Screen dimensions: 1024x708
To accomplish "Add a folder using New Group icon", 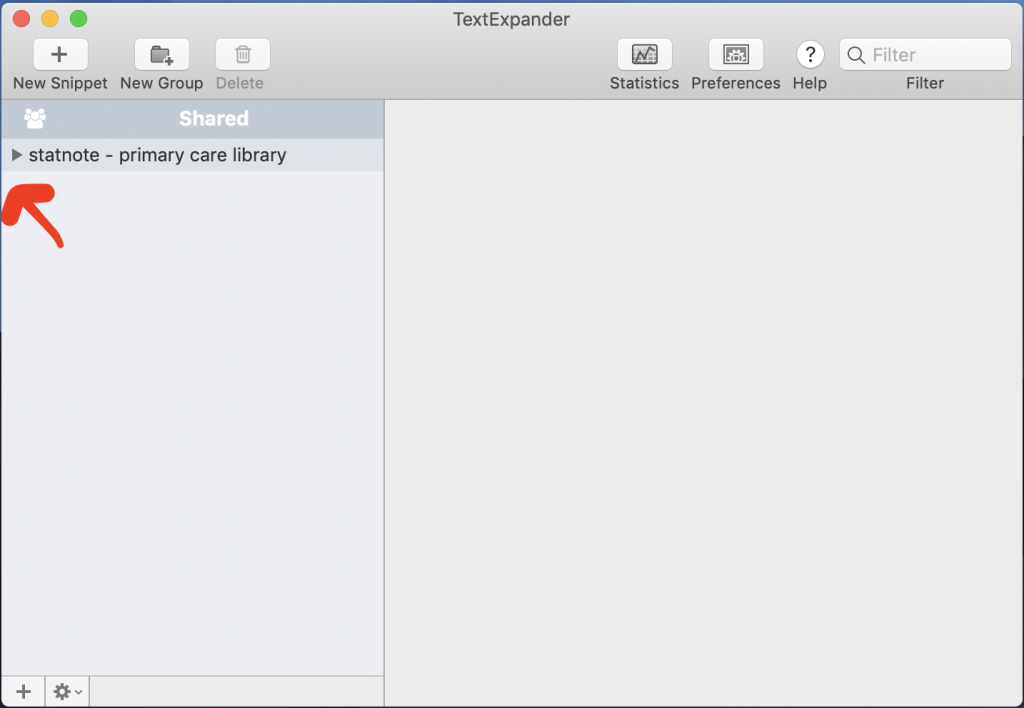I will 161,54.
